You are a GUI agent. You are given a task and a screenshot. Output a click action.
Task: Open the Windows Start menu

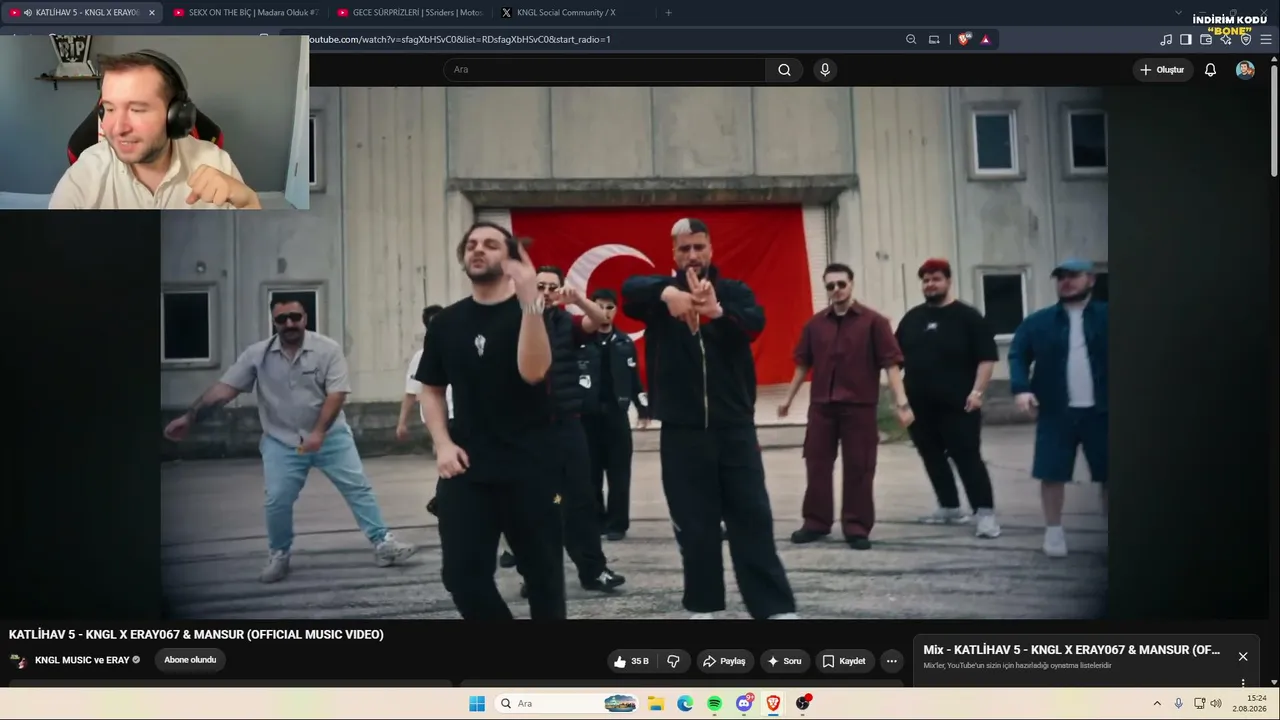click(477, 704)
